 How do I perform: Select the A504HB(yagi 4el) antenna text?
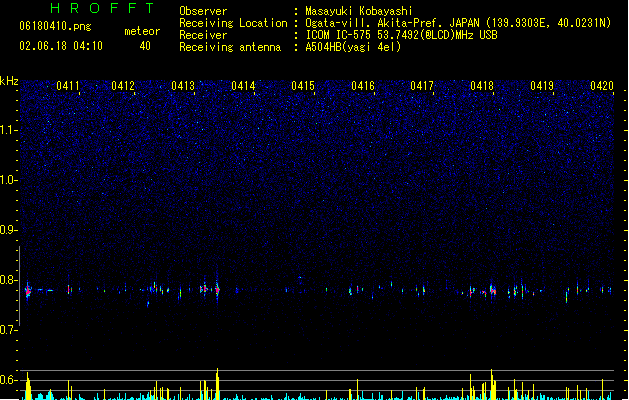click(x=353, y=47)
